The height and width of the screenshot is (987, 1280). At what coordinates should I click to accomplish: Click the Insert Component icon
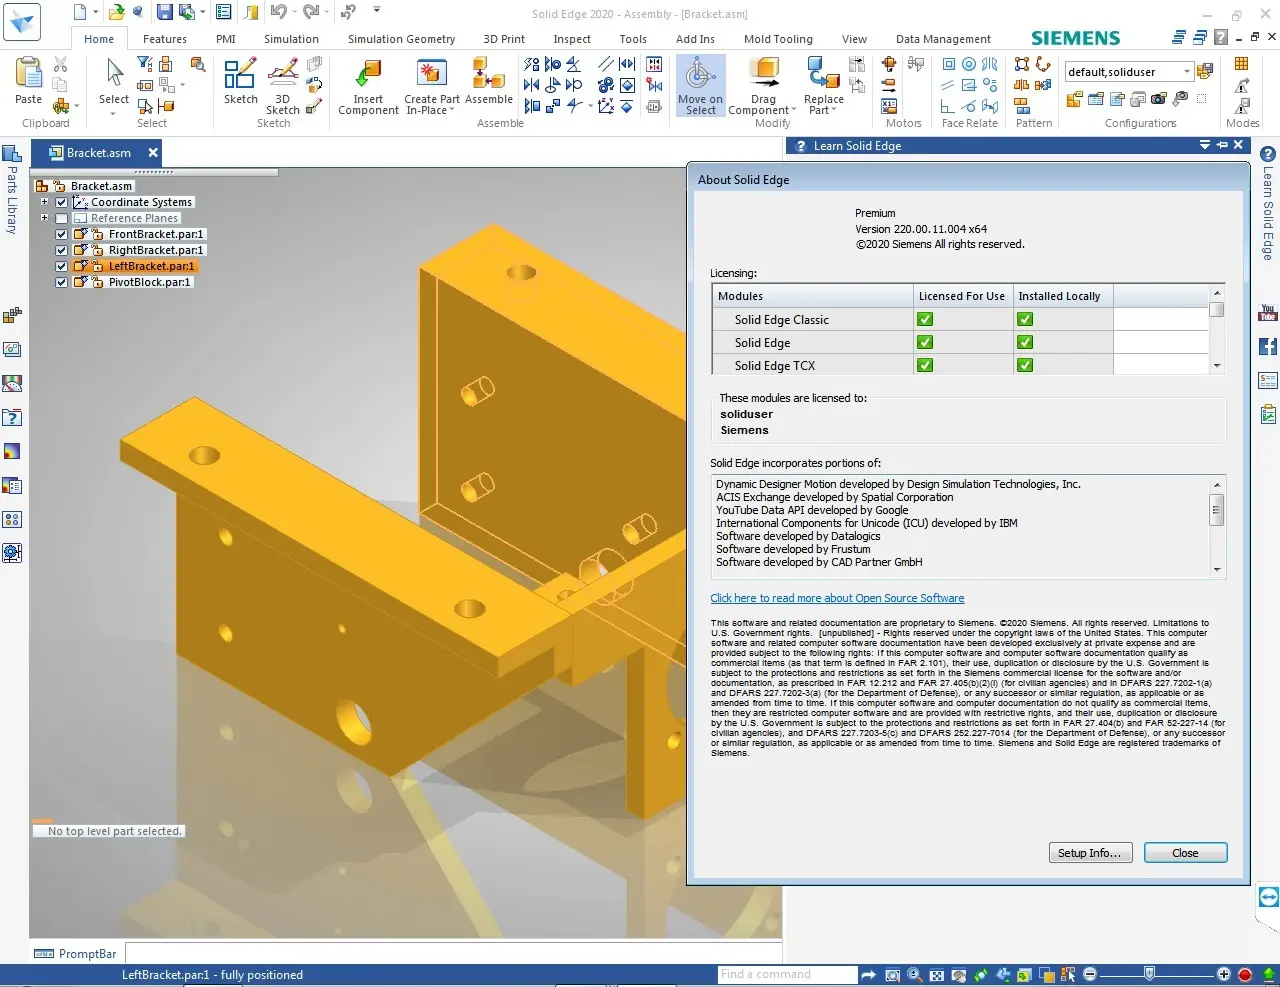click(368, 74)
